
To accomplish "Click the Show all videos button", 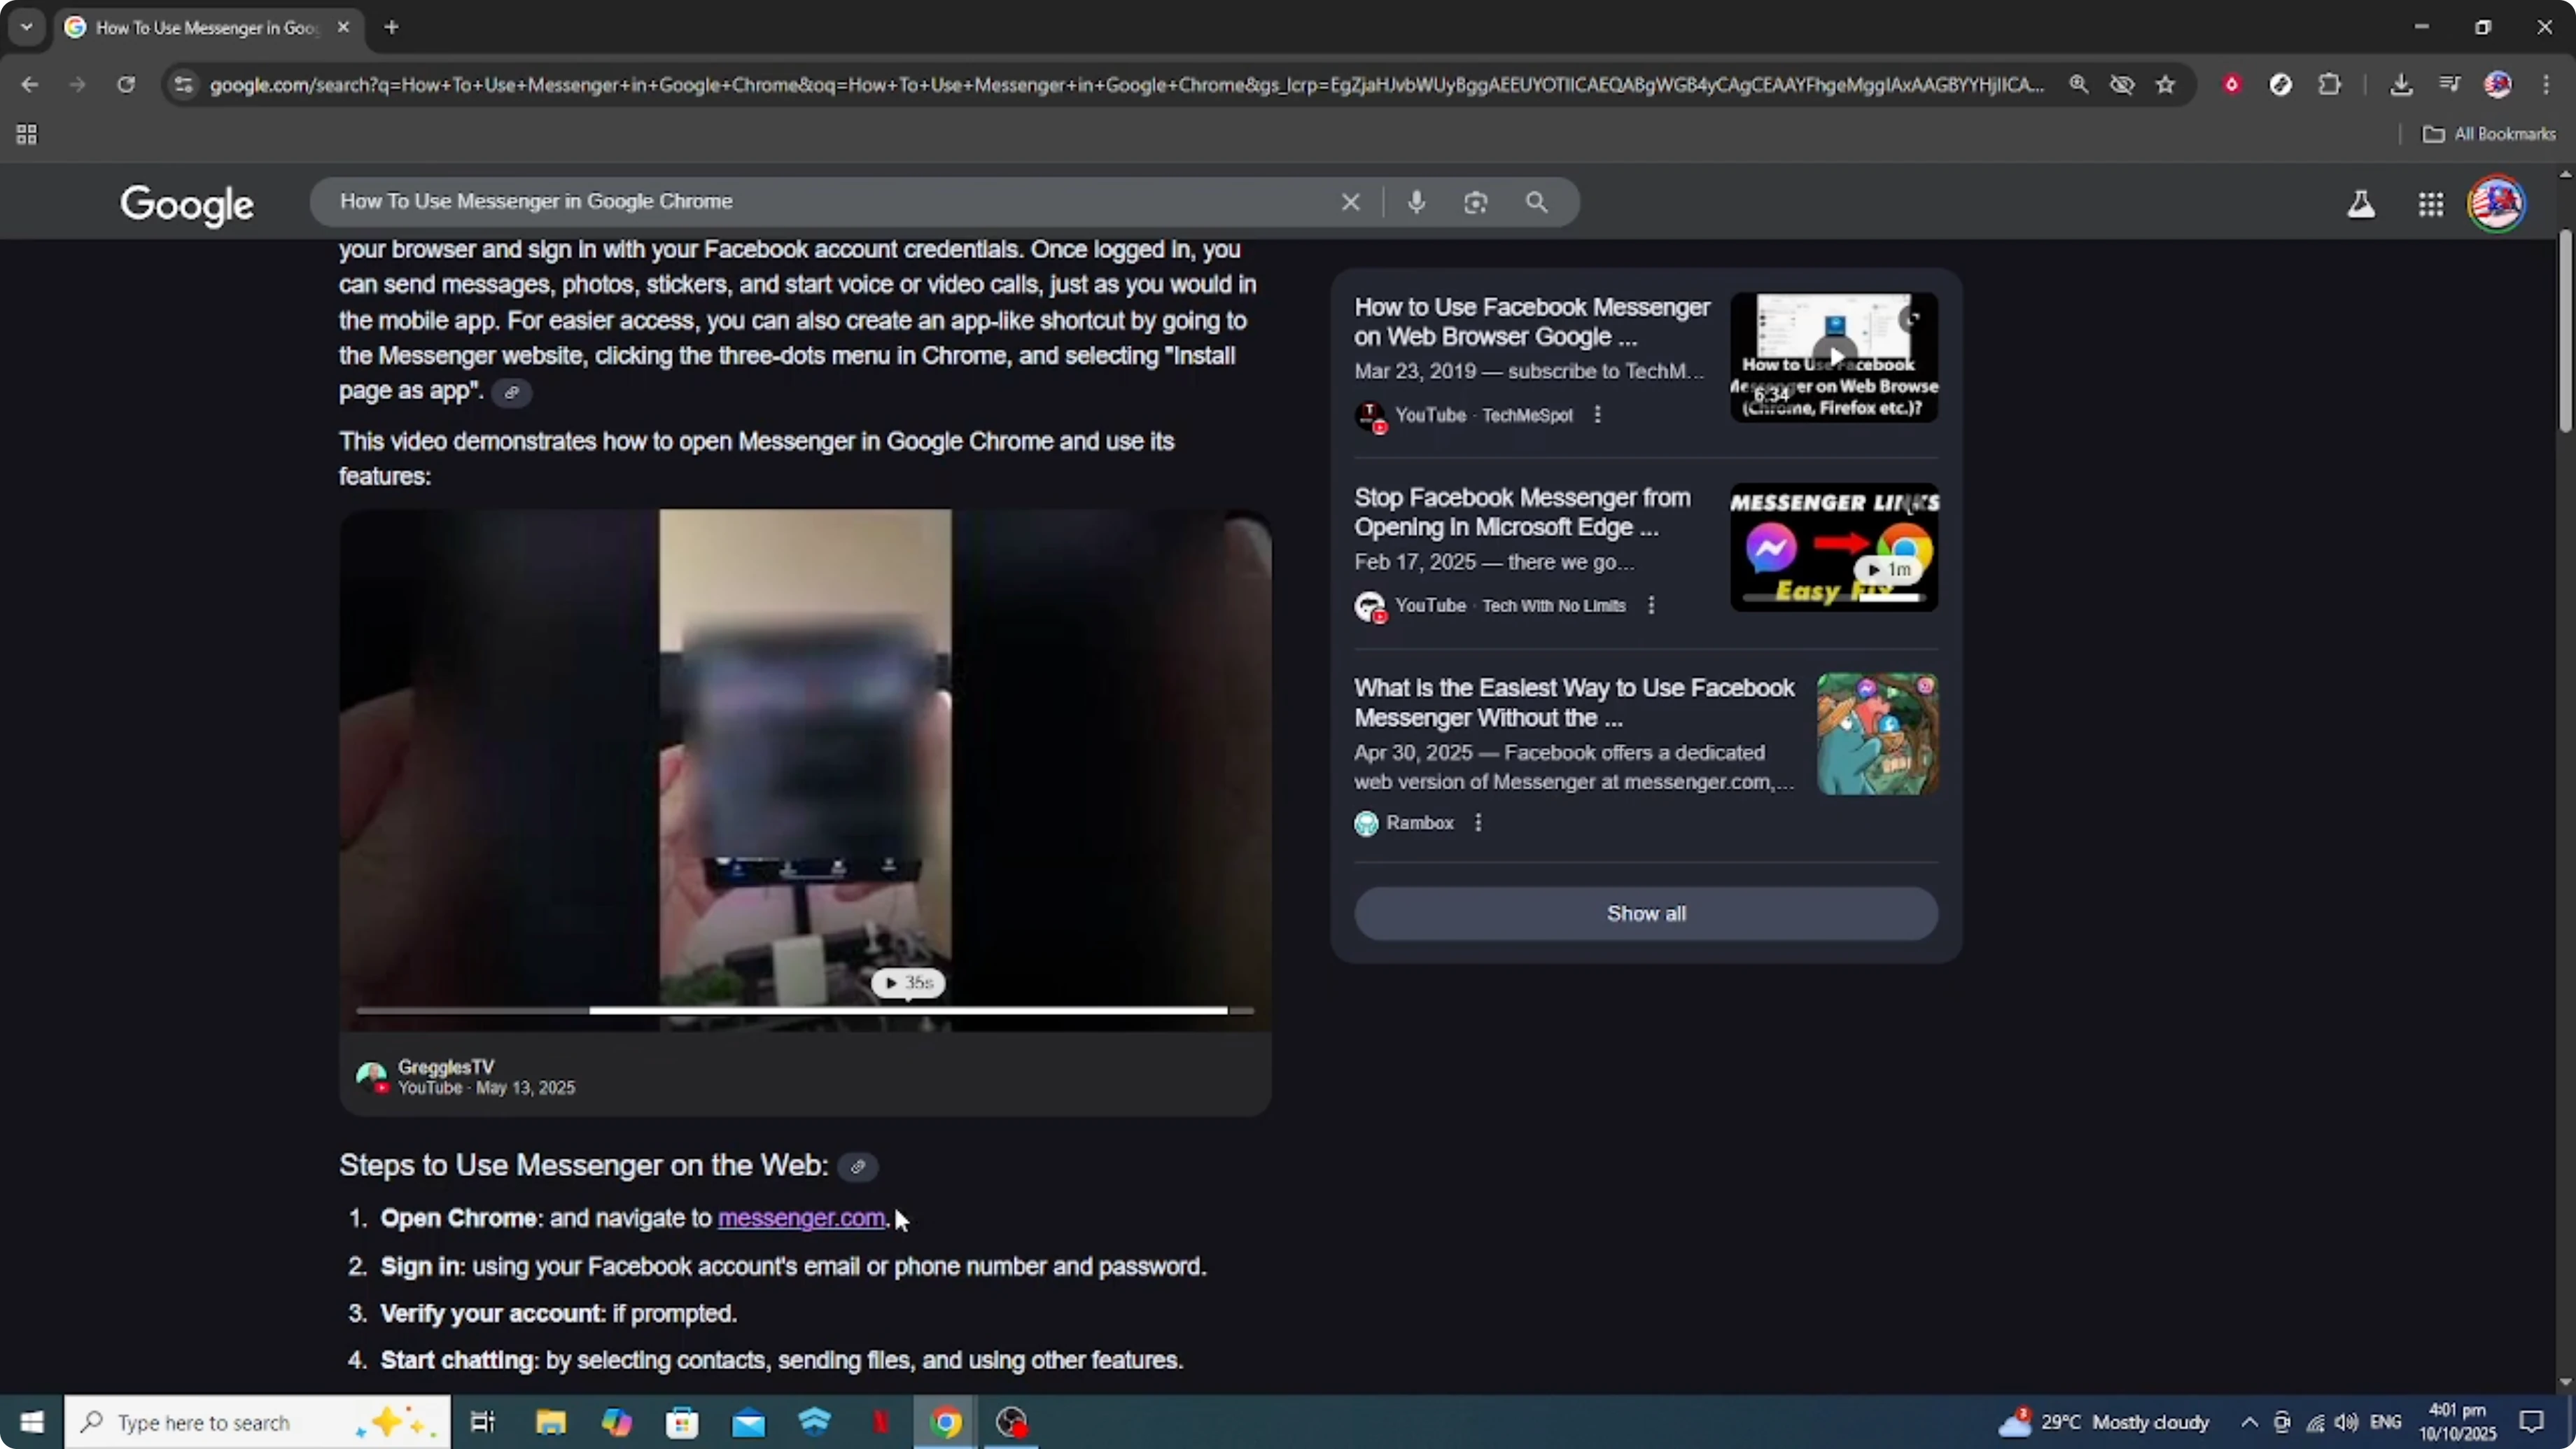I will (1645, 913).
